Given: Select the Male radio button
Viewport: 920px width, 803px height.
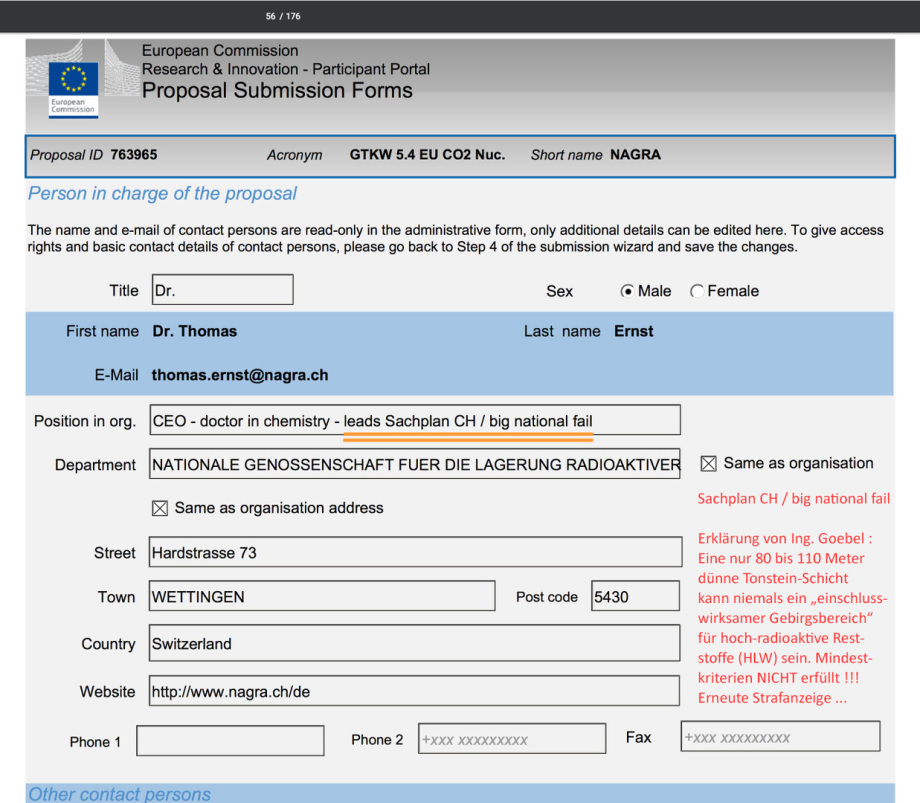Looking at the screenshot, I should tap(627, 291).
